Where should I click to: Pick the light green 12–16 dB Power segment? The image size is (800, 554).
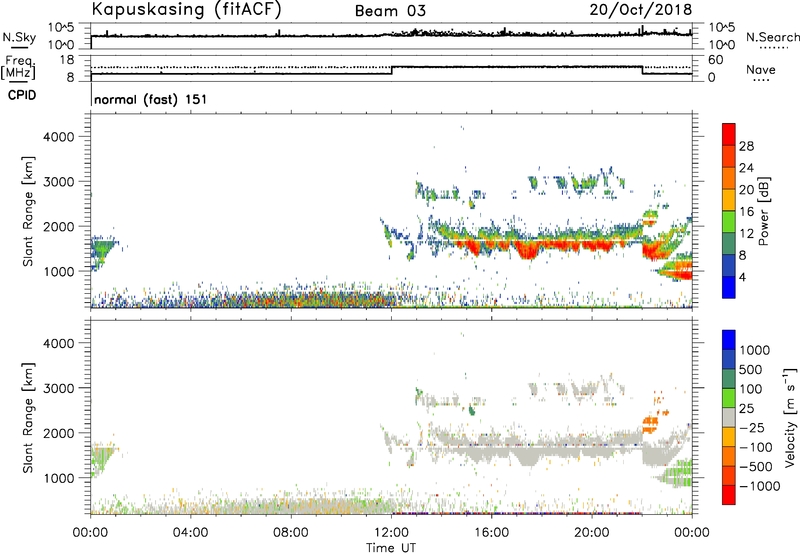(x=729, y=222)
